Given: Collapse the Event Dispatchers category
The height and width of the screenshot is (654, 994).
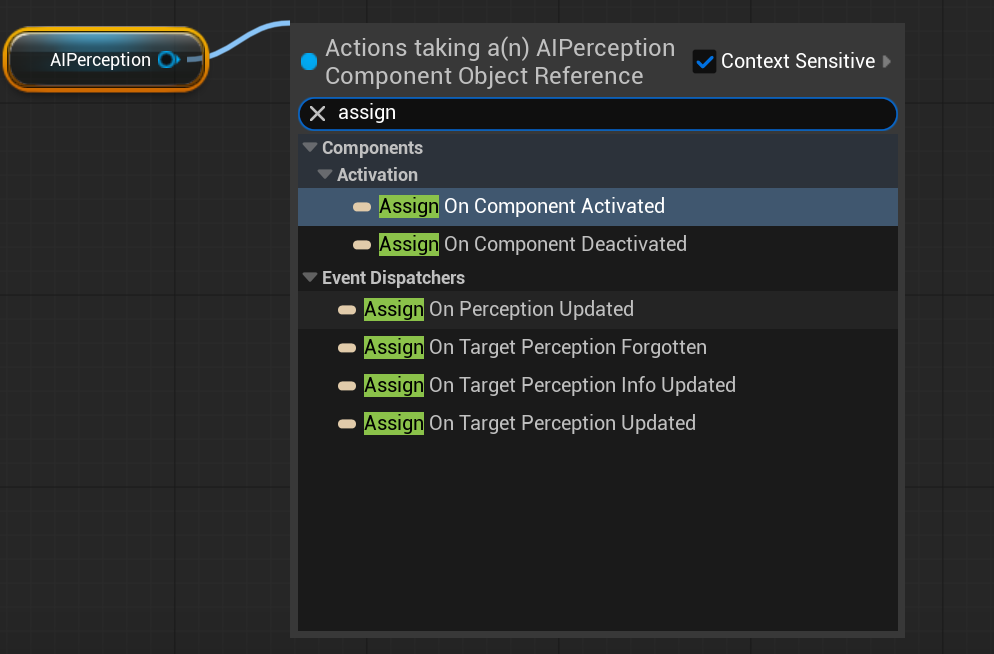Looking at the screenshot, I should (310, 278).
